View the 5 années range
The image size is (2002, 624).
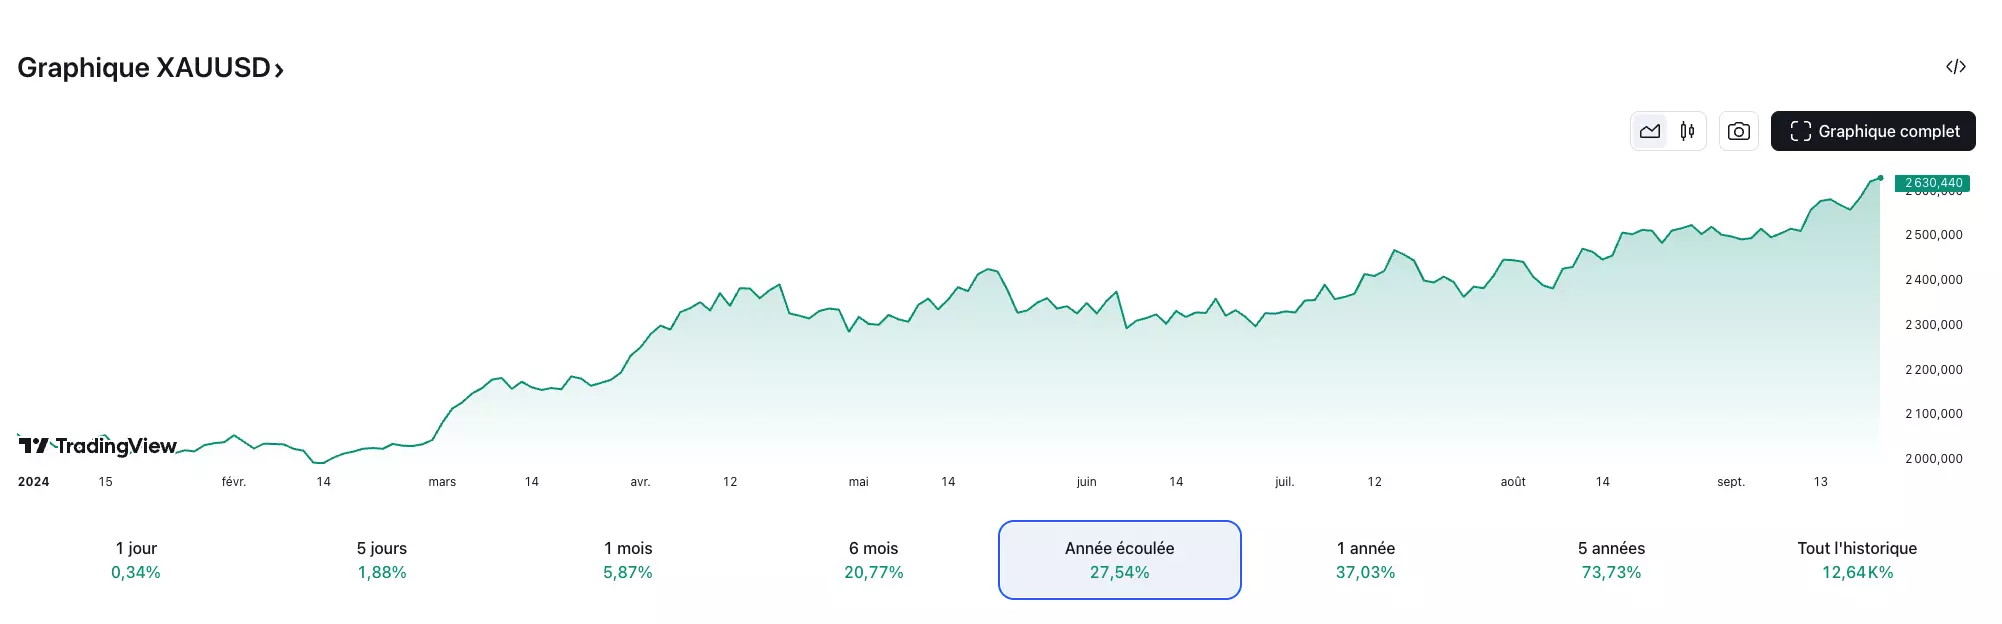click(x=1611, y=560)
